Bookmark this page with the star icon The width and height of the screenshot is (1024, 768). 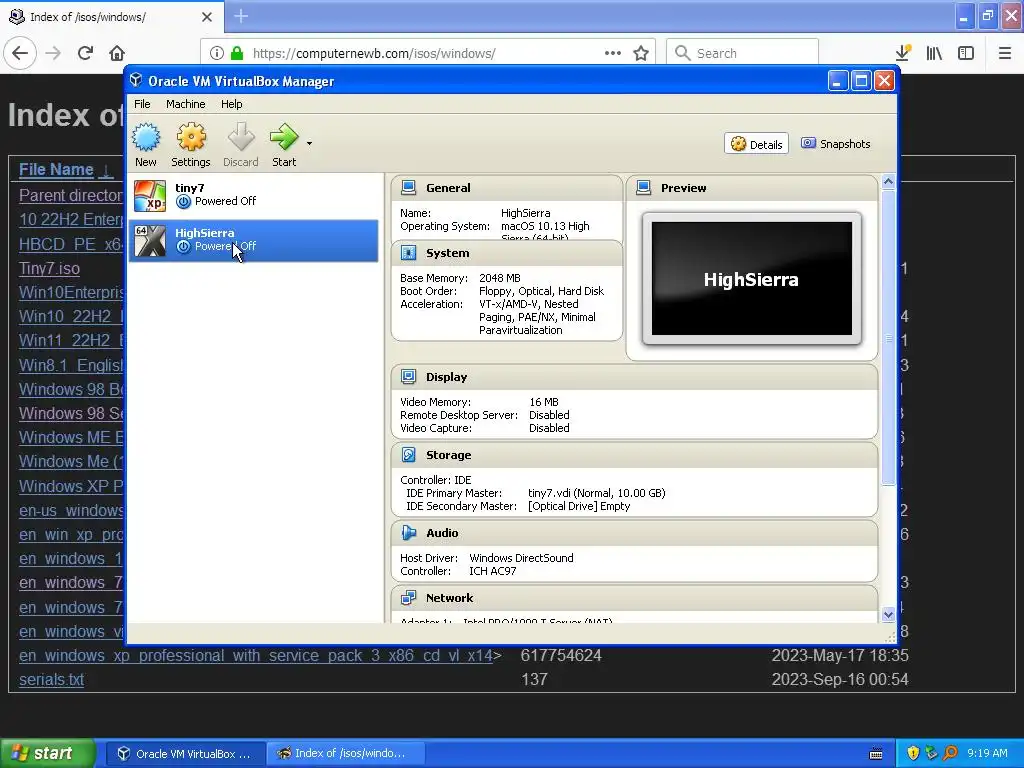(x=641, y=53)
